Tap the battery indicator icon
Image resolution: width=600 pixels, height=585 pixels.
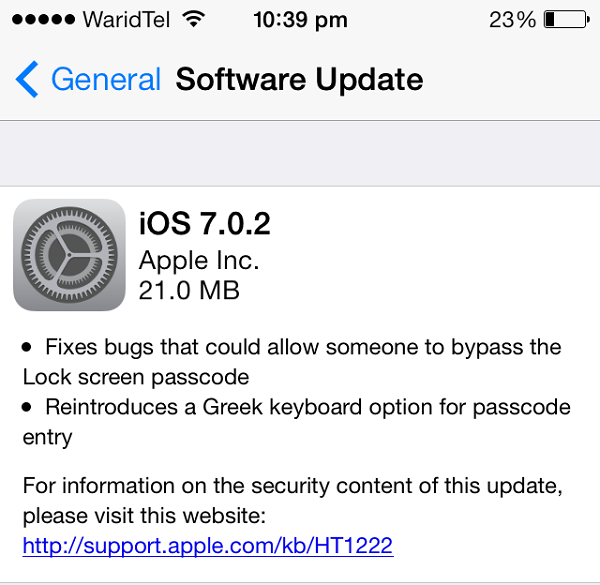point(567,20)
